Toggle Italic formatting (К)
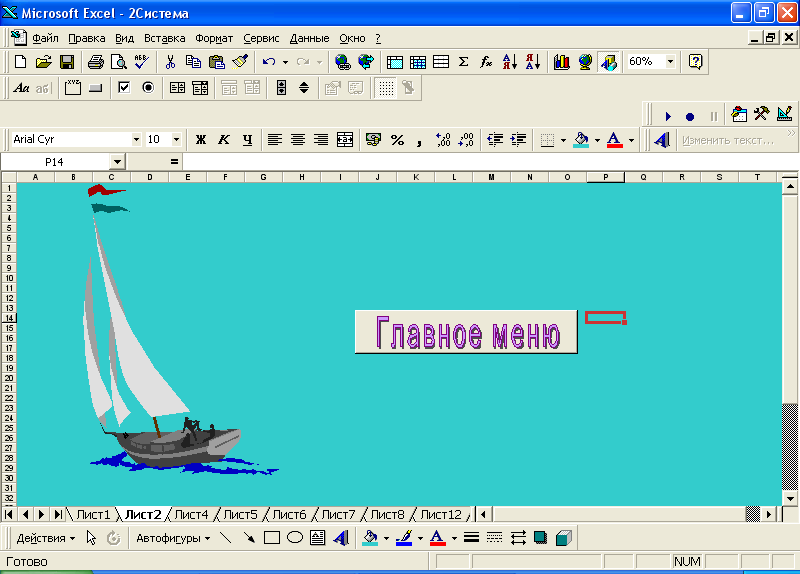The image size is (800, 574). 224,139
